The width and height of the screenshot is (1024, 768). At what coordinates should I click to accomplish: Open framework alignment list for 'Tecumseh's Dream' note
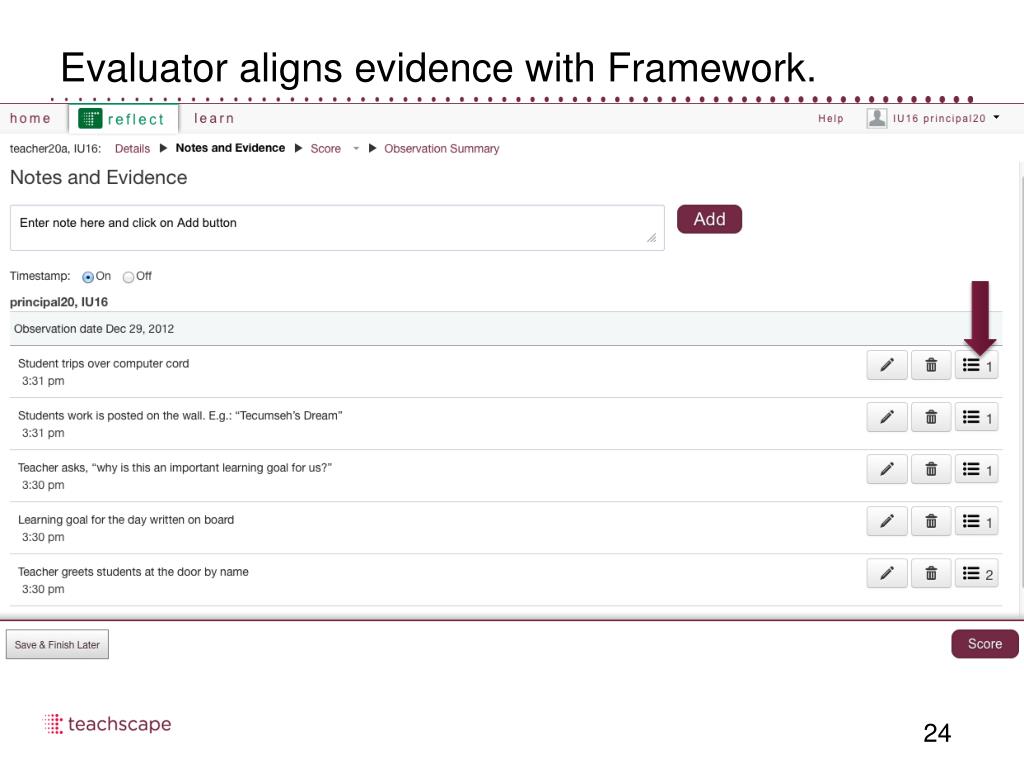click(976, 418)
